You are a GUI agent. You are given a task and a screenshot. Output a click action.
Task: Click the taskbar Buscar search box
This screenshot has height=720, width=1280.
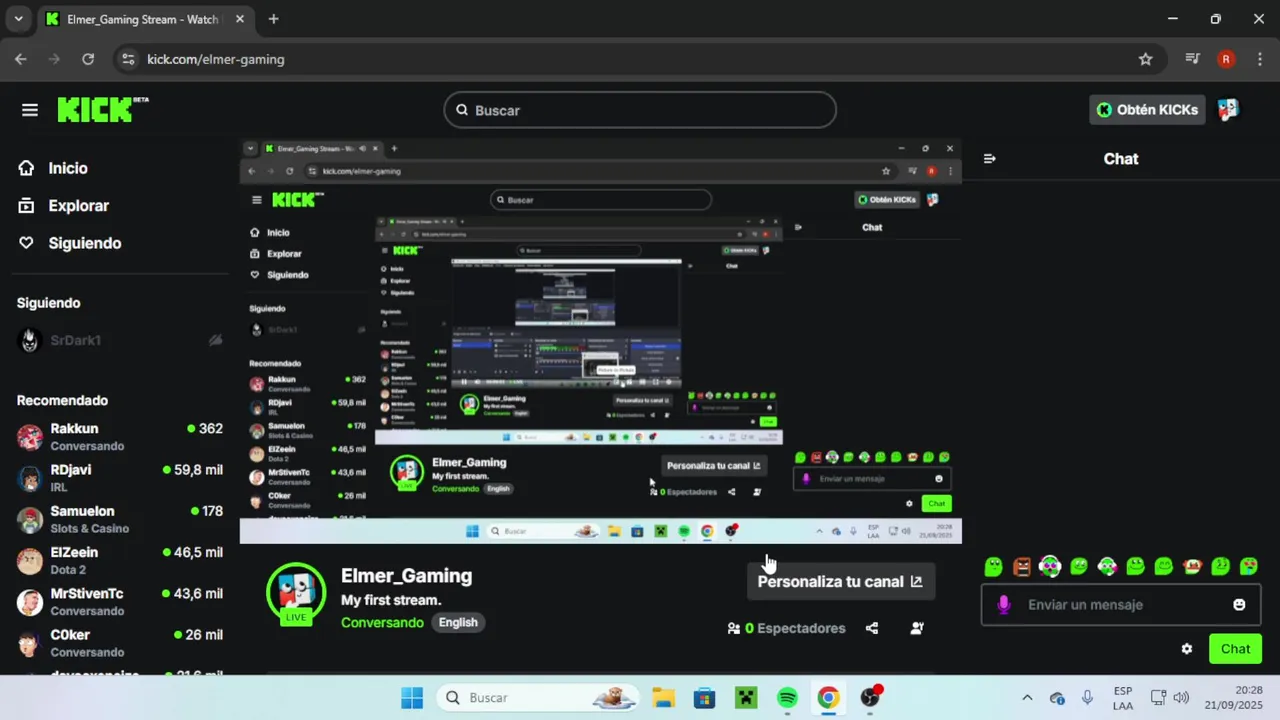[538, 698]
